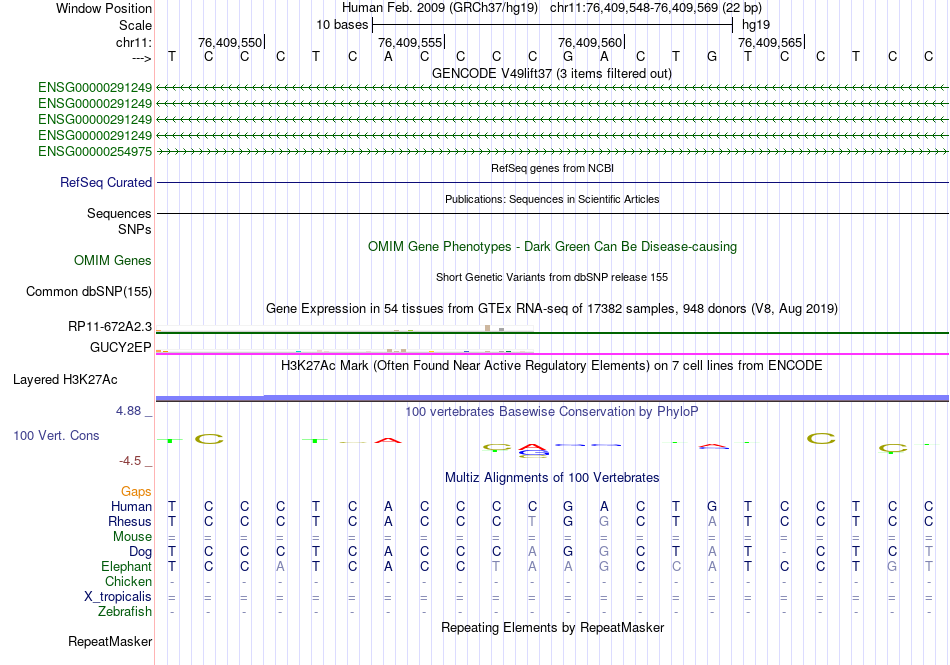Click the 100 Vert. Cons label
This screenshot has width=950, height=665.
click(56, 435)
